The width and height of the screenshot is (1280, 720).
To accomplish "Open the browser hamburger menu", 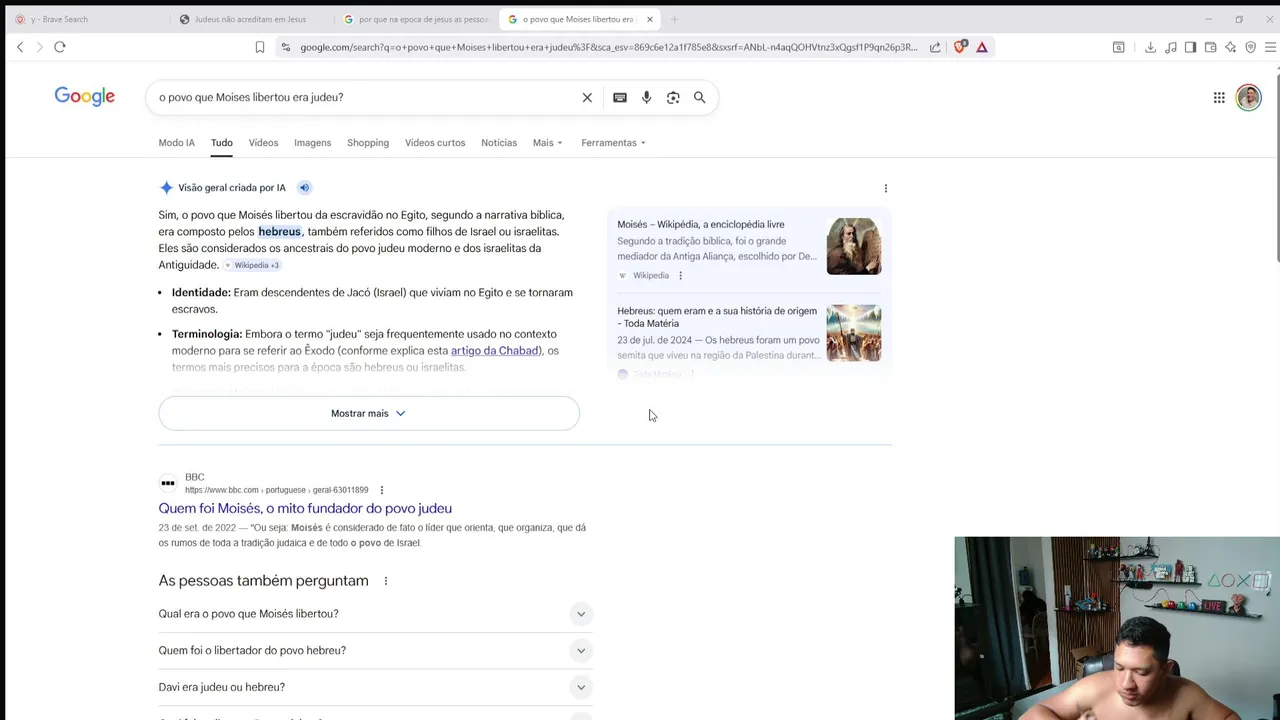I will tap(1271, 47).
